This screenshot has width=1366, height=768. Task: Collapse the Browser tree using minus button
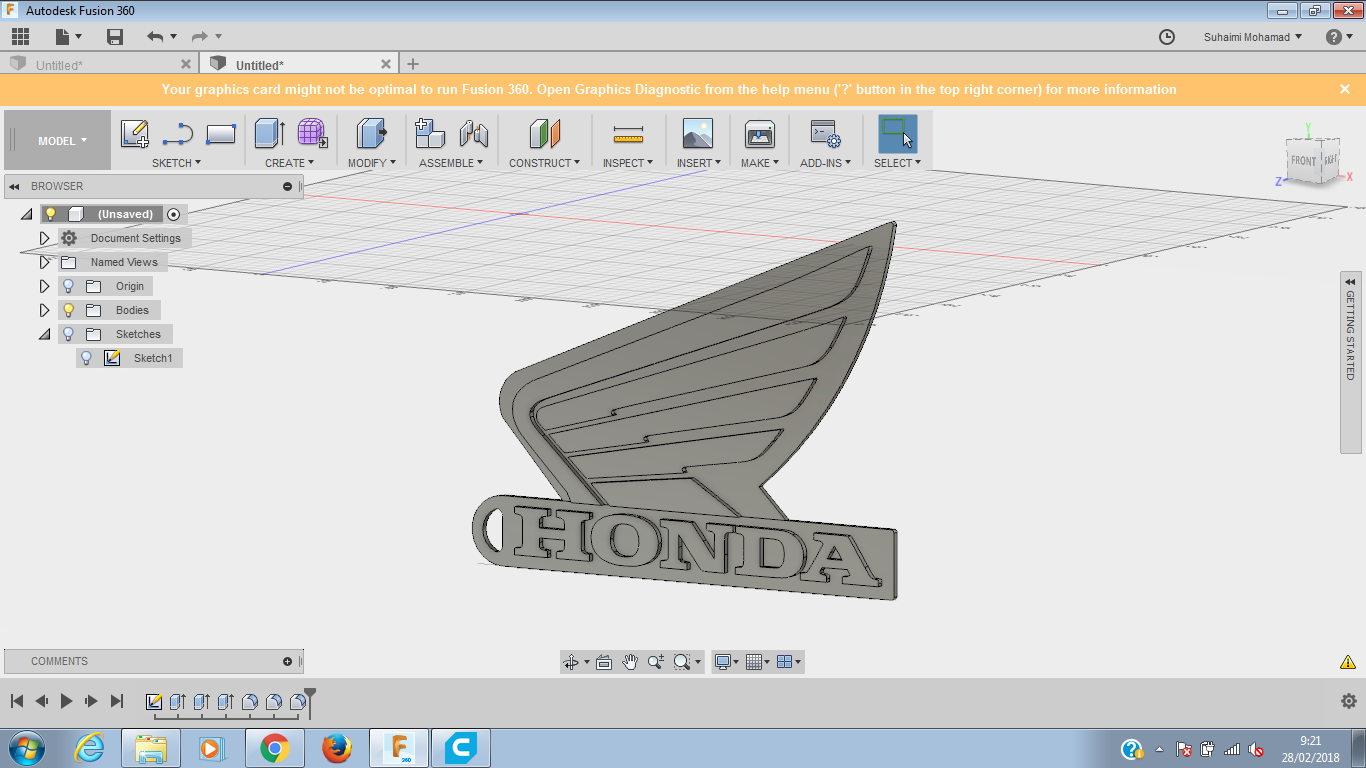(x=288, y=186)
